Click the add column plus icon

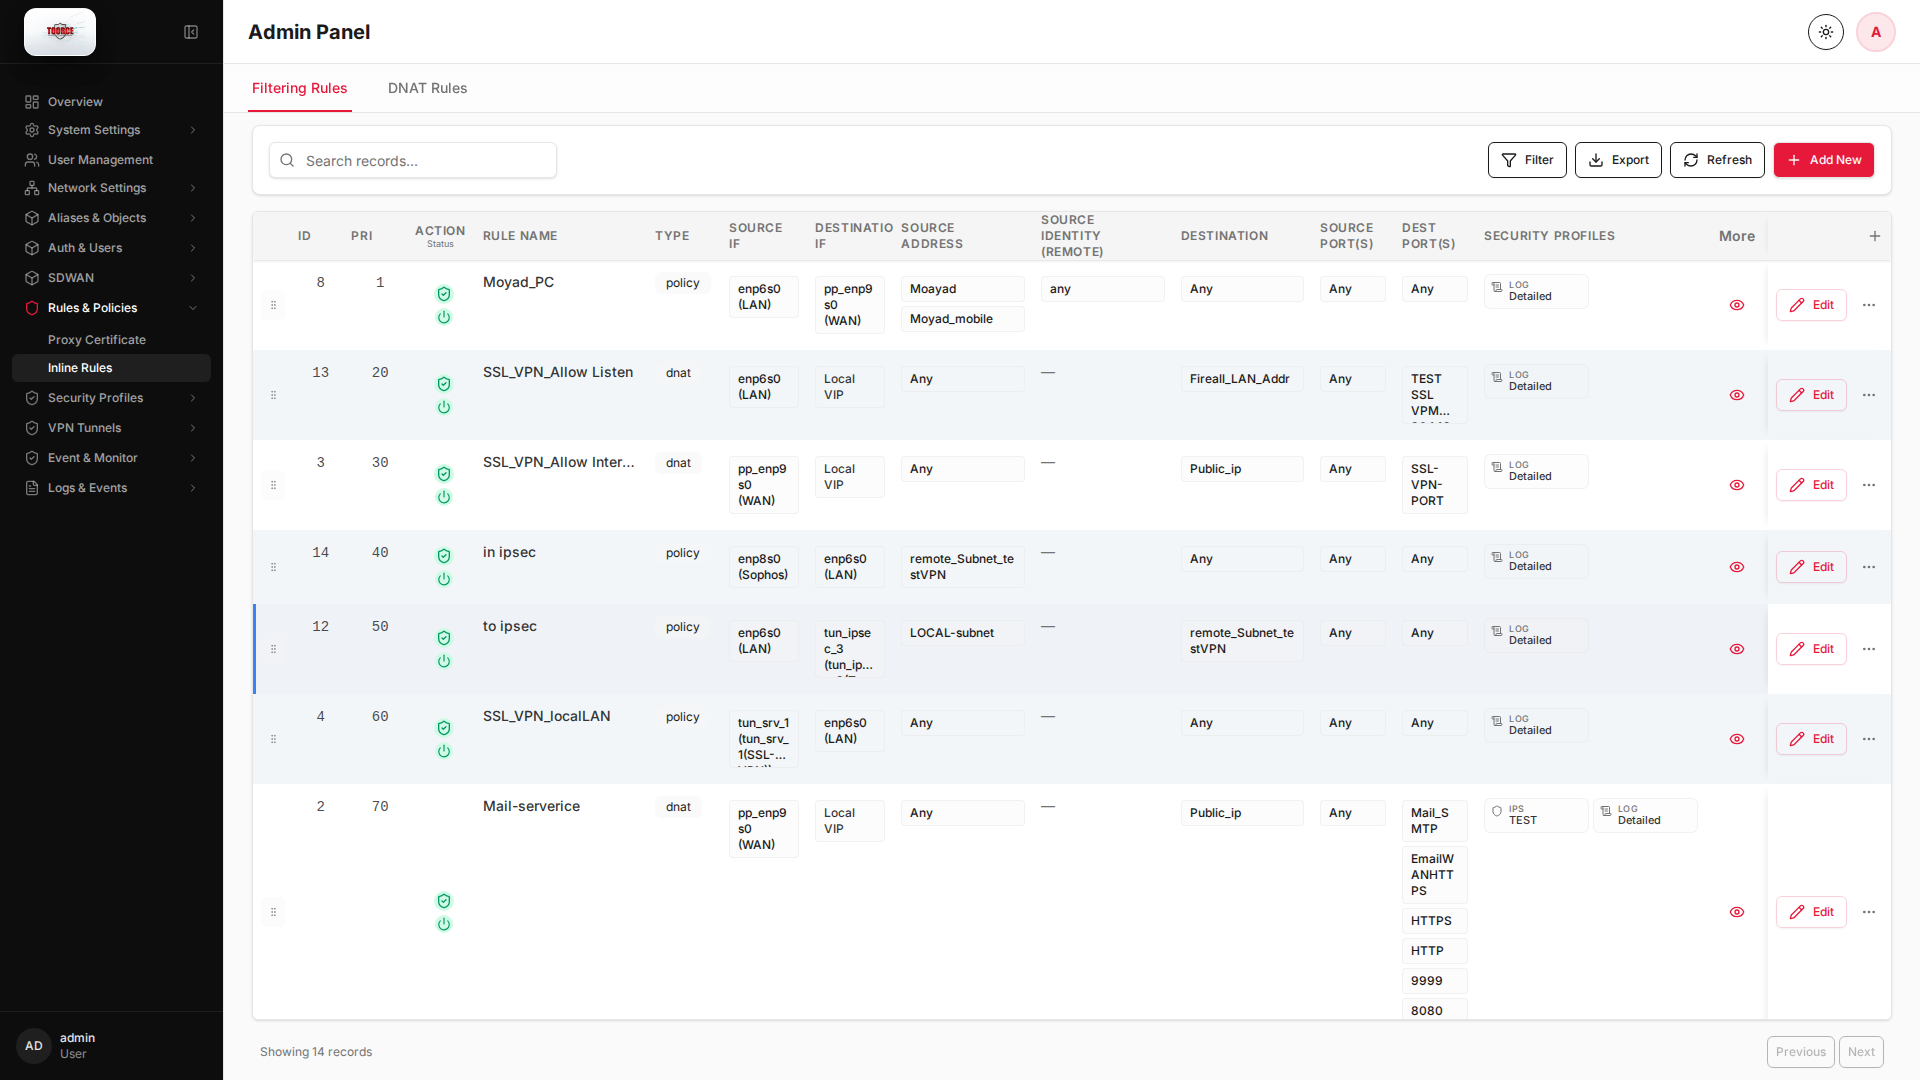pyautogui.click(x=1875, y=236)
